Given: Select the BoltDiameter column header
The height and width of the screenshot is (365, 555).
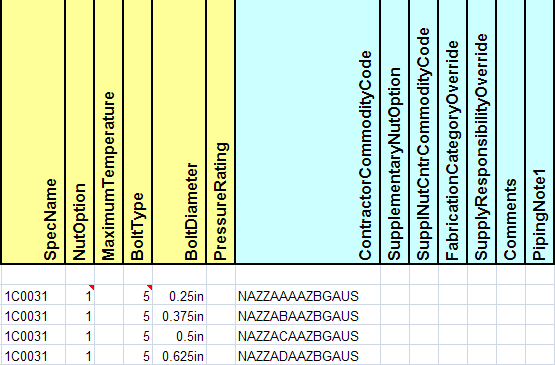Looking at the screenshot, I should click(x=179, y=132).
